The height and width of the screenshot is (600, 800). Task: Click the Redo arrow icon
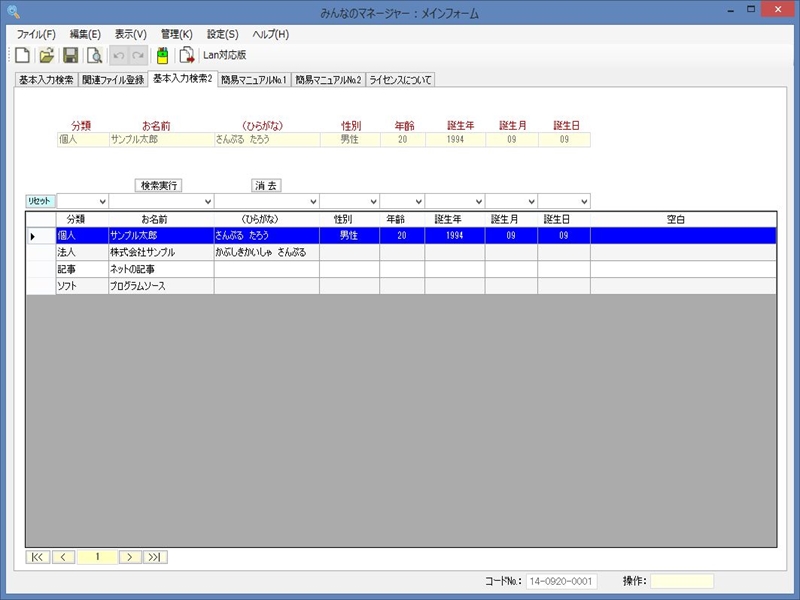click(x=138, y=55)
